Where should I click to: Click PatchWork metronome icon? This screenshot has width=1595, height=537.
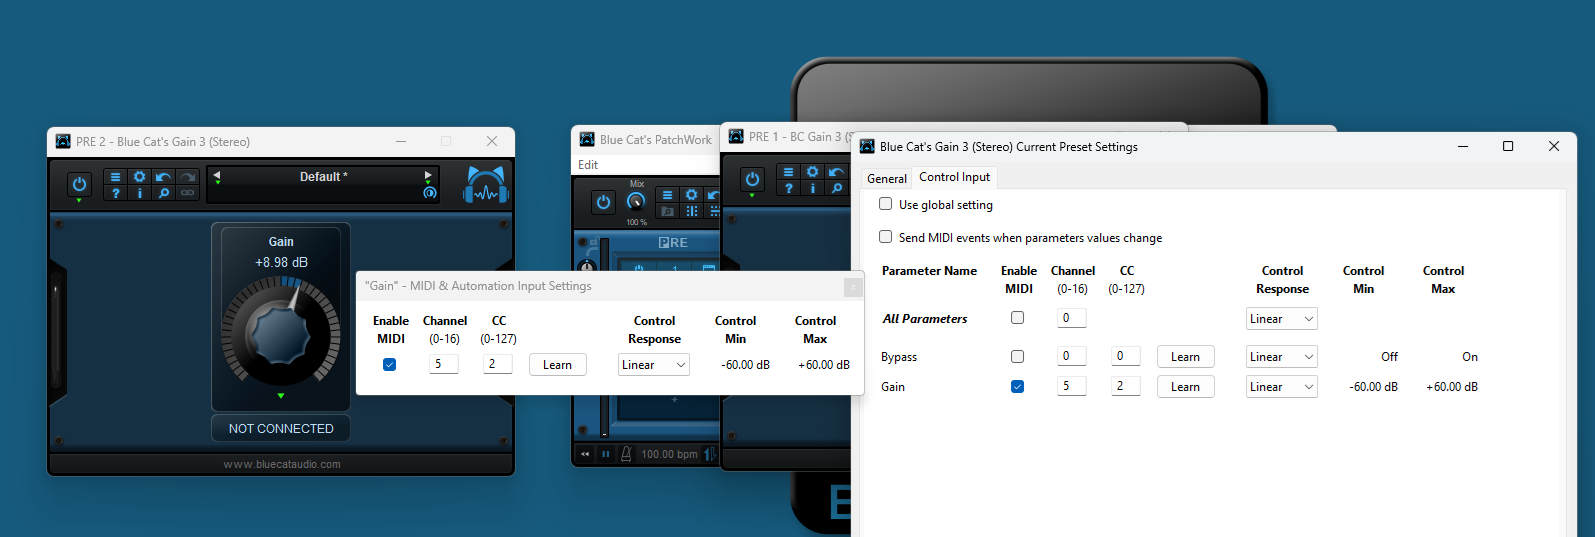[x=626, y=454]
